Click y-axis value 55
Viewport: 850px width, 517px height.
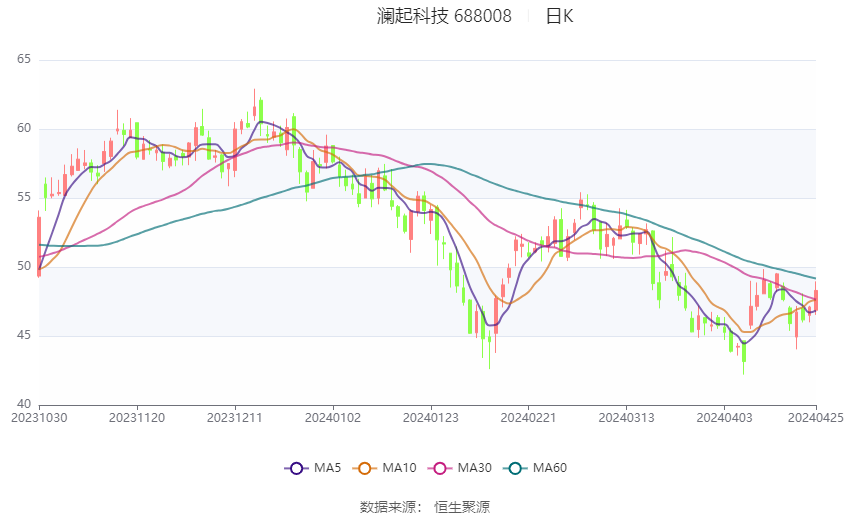[x=24, y=197]
